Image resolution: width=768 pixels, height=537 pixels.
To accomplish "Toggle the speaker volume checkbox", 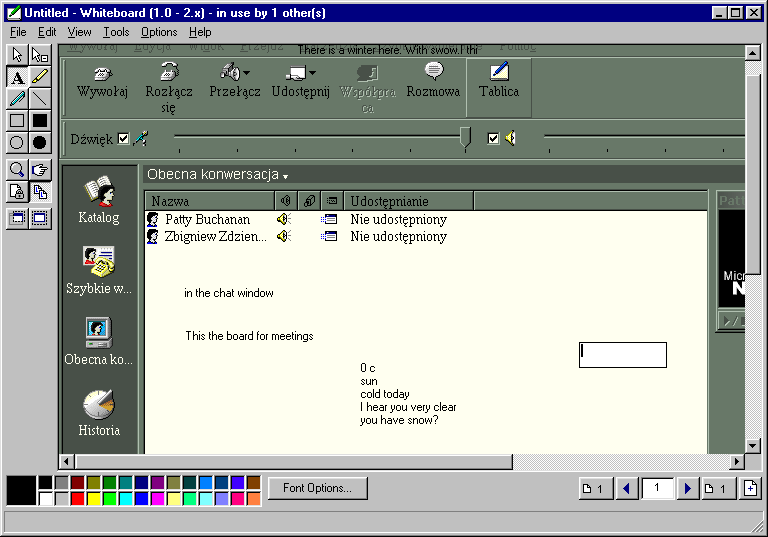I will [493, 139].
